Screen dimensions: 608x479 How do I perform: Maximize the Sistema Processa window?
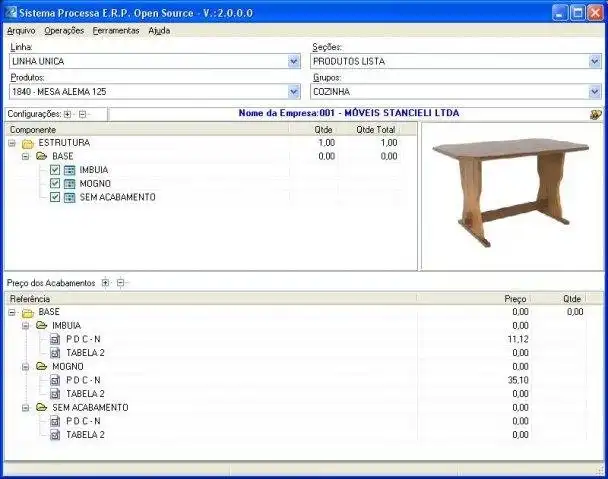tap(578, 13)
